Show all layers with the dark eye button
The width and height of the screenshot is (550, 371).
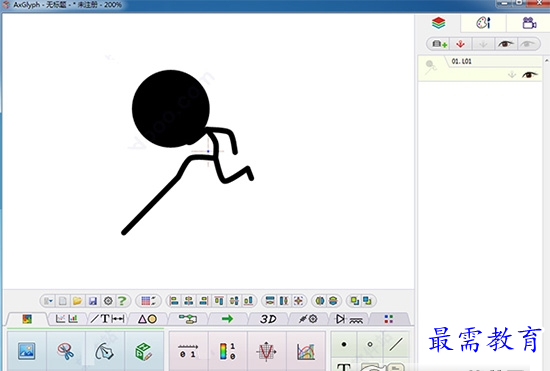pyautogui.click(x=505, y=44)
